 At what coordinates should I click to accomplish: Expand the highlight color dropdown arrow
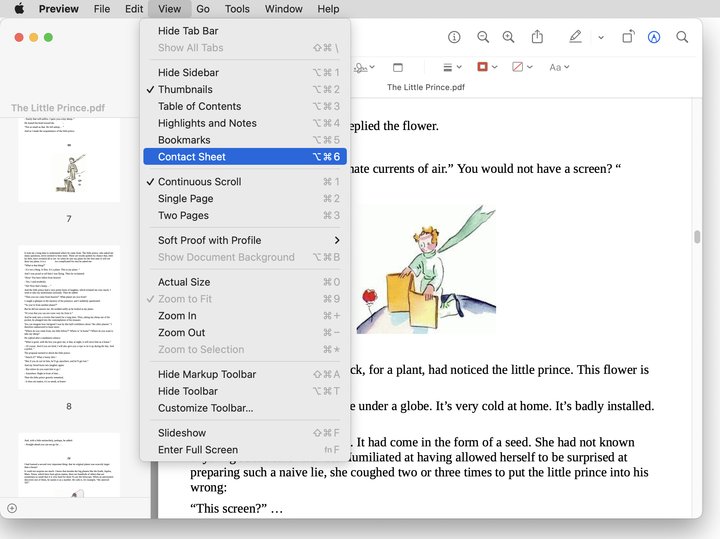(x=601, y=38)
